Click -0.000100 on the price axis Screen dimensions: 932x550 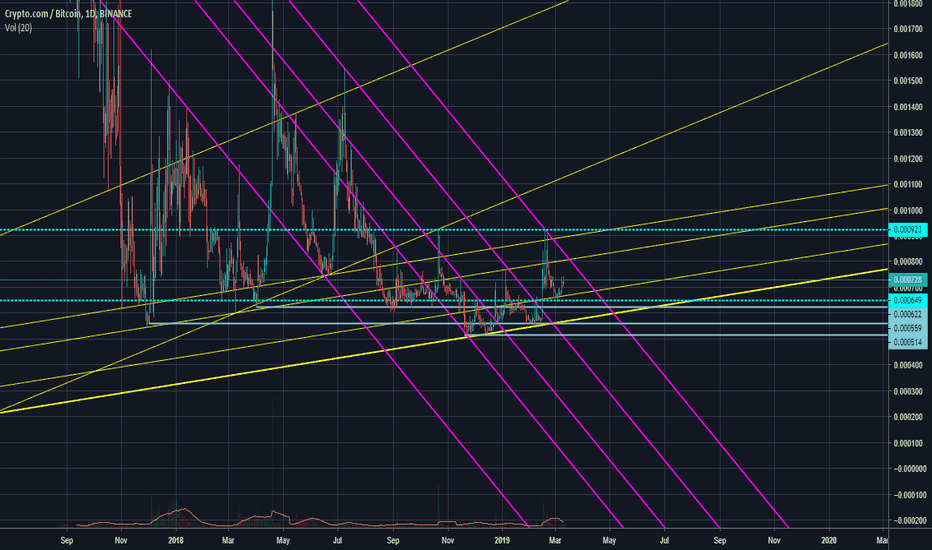click(x=908, y=495)
